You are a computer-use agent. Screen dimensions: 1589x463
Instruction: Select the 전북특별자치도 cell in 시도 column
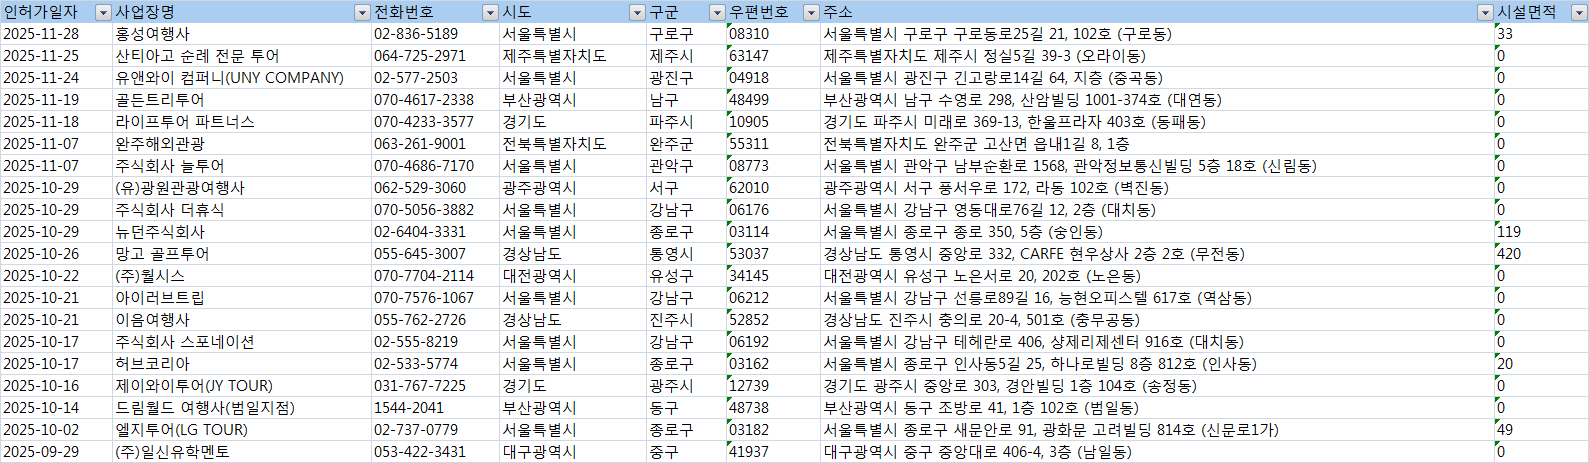572,144
